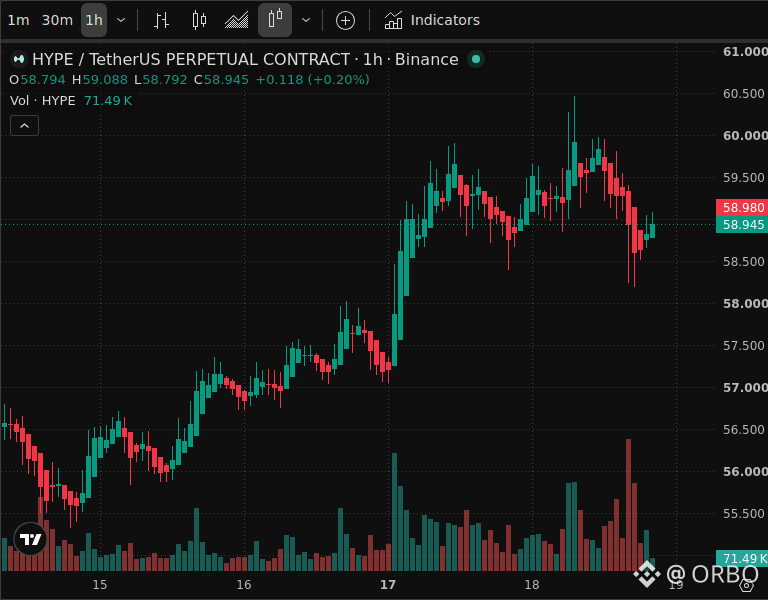Open the timeframe dropdown arrow
The height and width of the screenshot is (600, 768).
121,20
